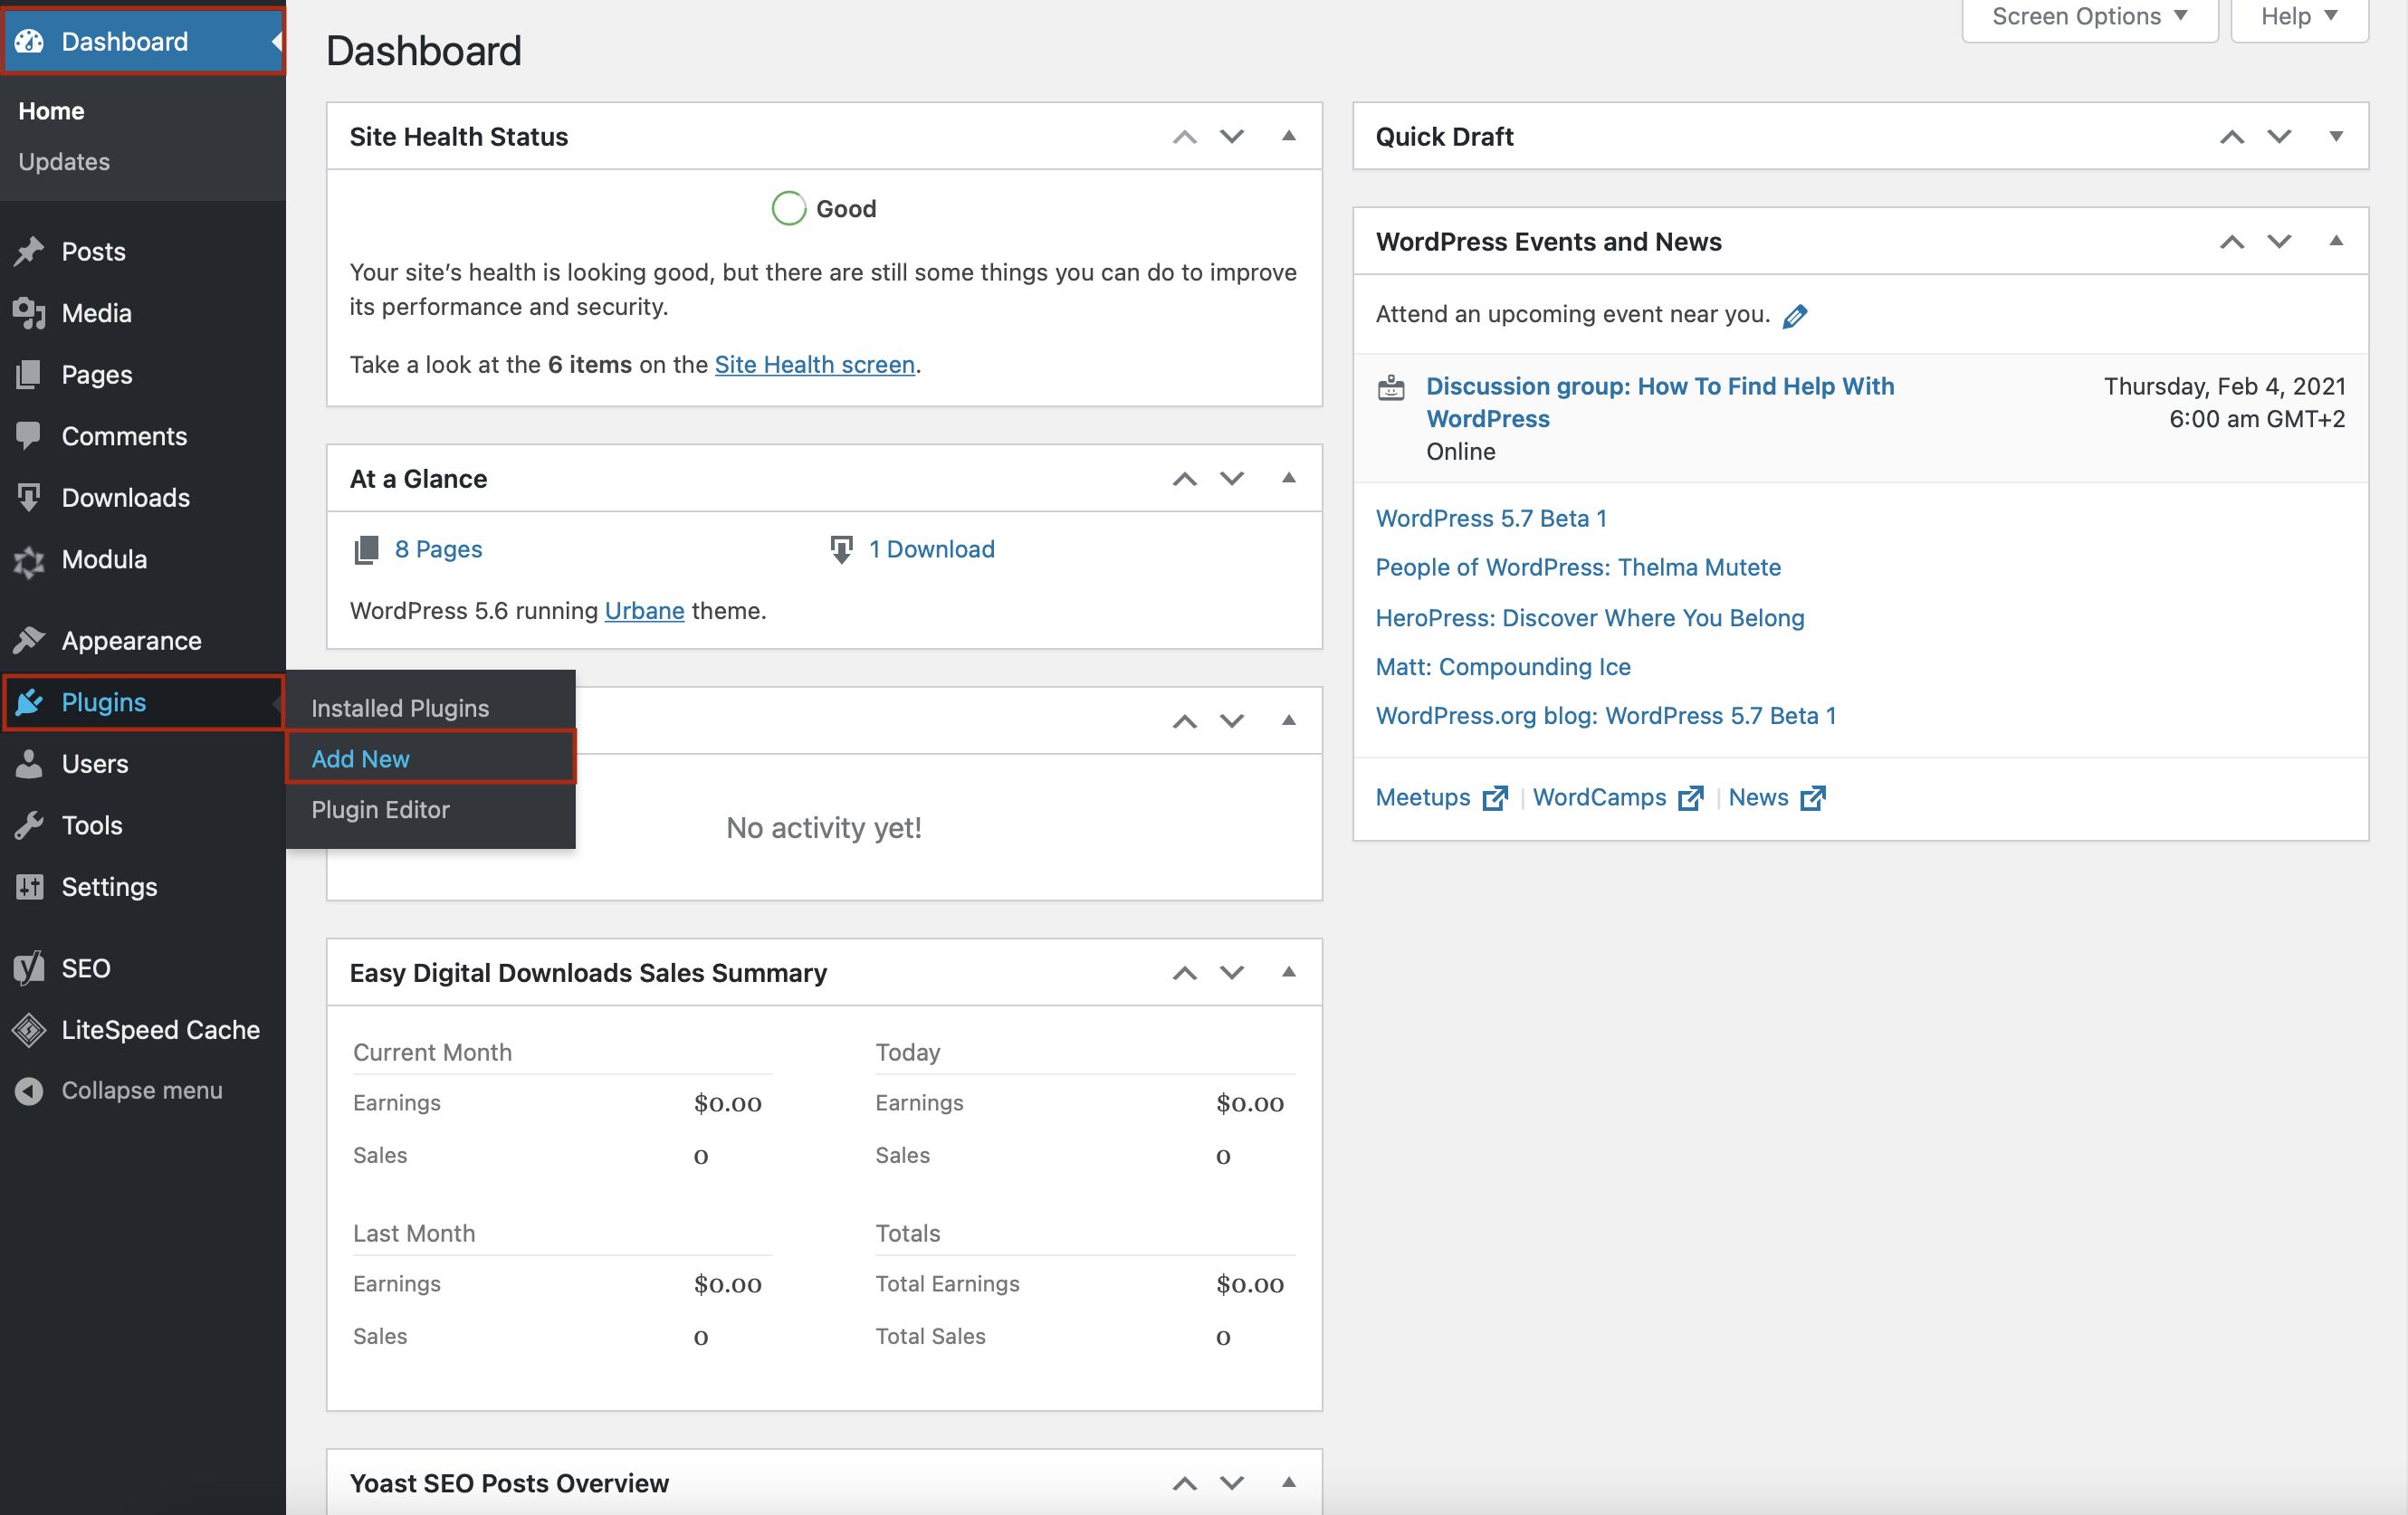Open the Urbane theme link
This screenshot has height=1515, width=2408.
coord(644,611)
